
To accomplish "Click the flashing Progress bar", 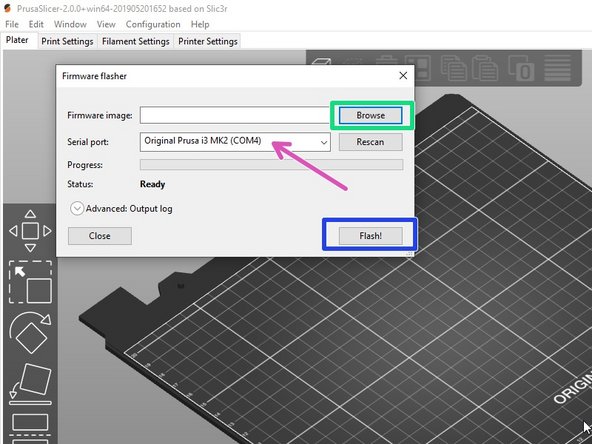I will (x=271, y=165).
